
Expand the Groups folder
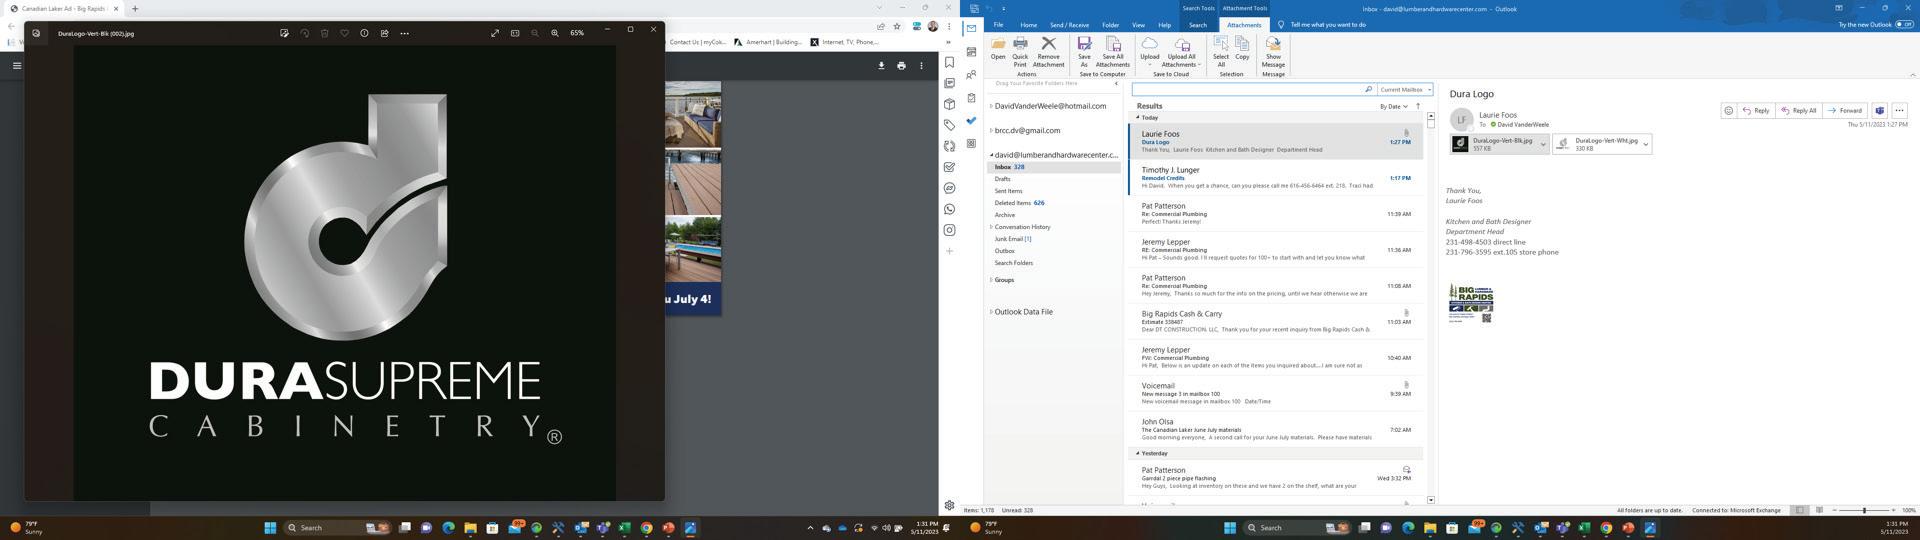(991, 280)
